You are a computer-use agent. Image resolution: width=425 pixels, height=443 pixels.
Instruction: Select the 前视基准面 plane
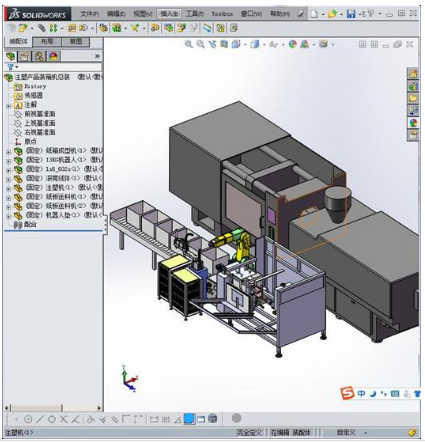(x=40, y=114)
